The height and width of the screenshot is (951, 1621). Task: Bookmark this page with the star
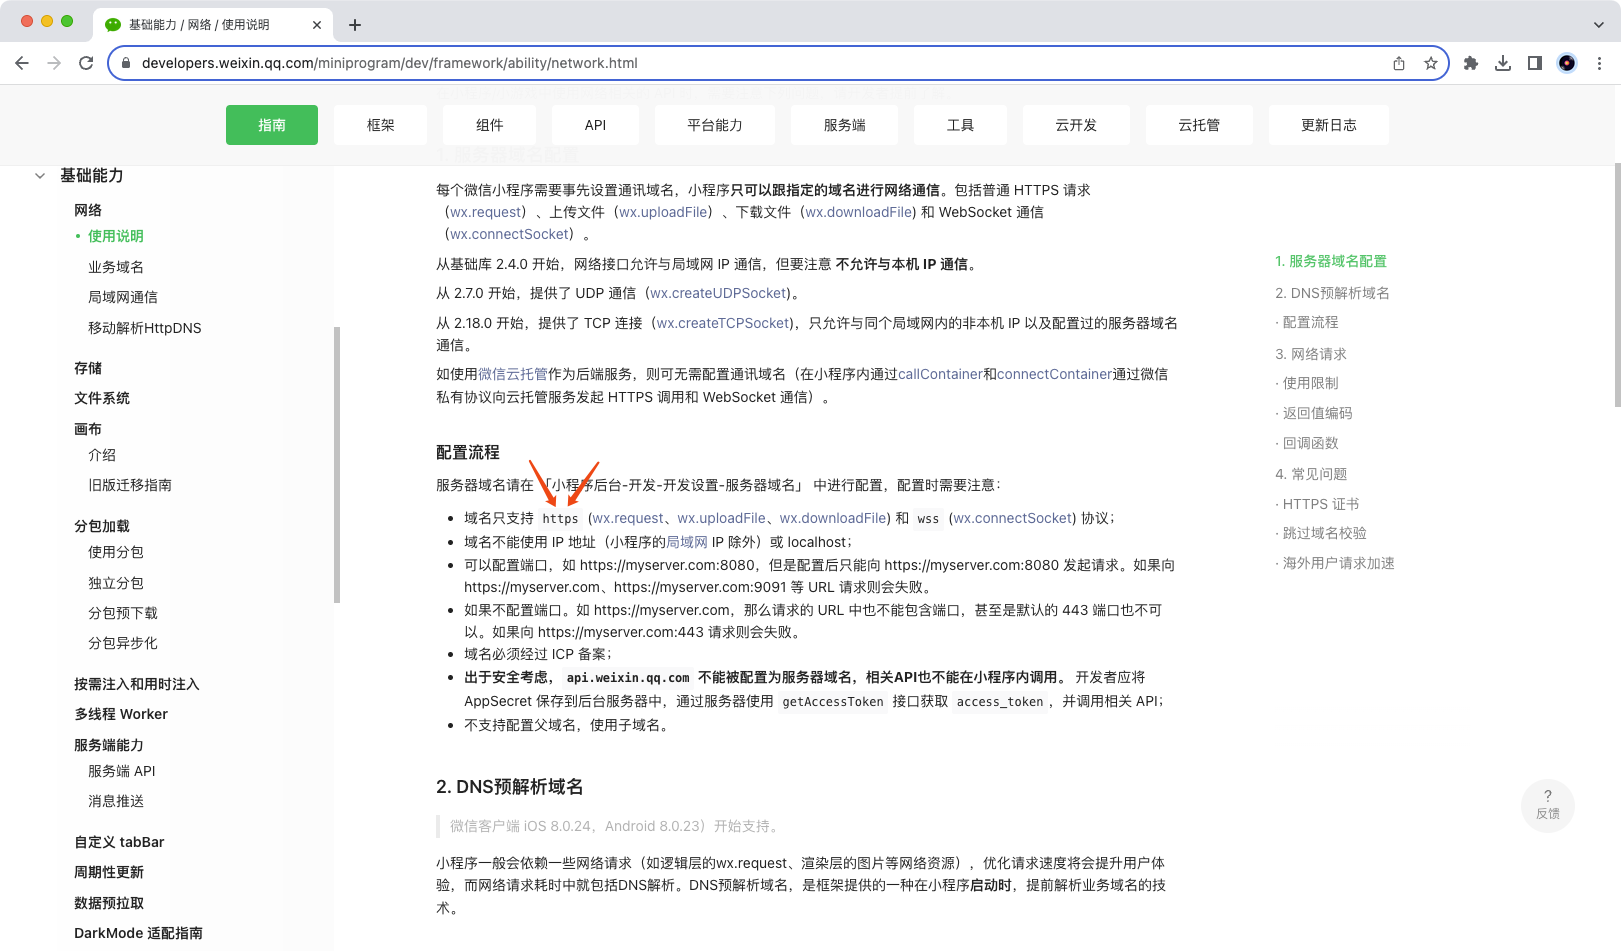[1431, 63]
